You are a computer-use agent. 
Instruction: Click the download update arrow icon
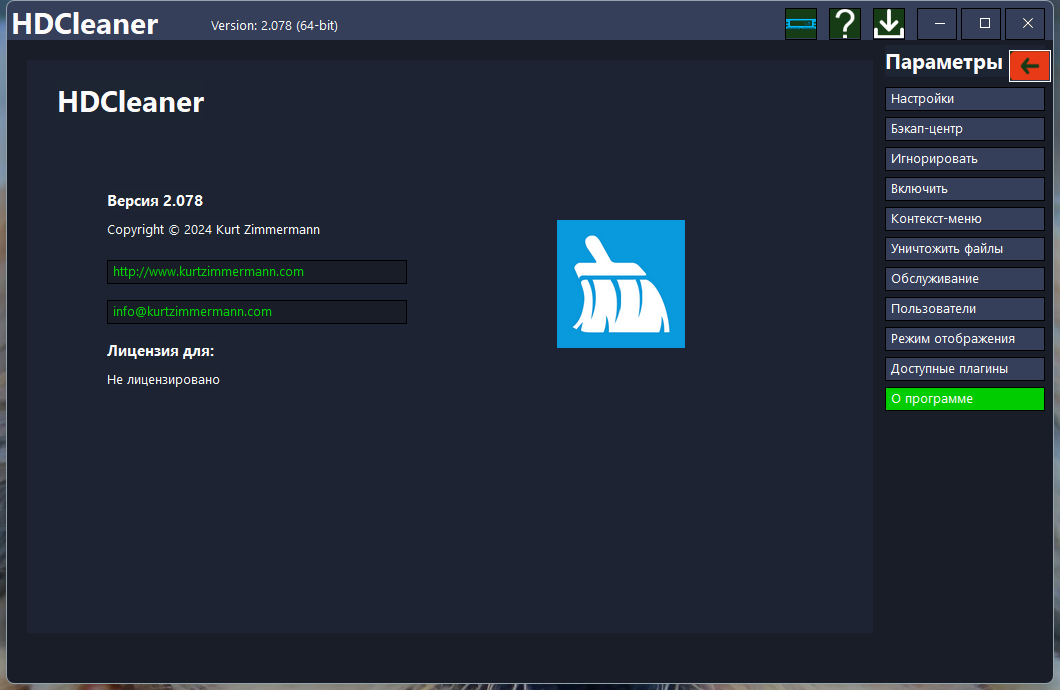[x=888, y=23]
